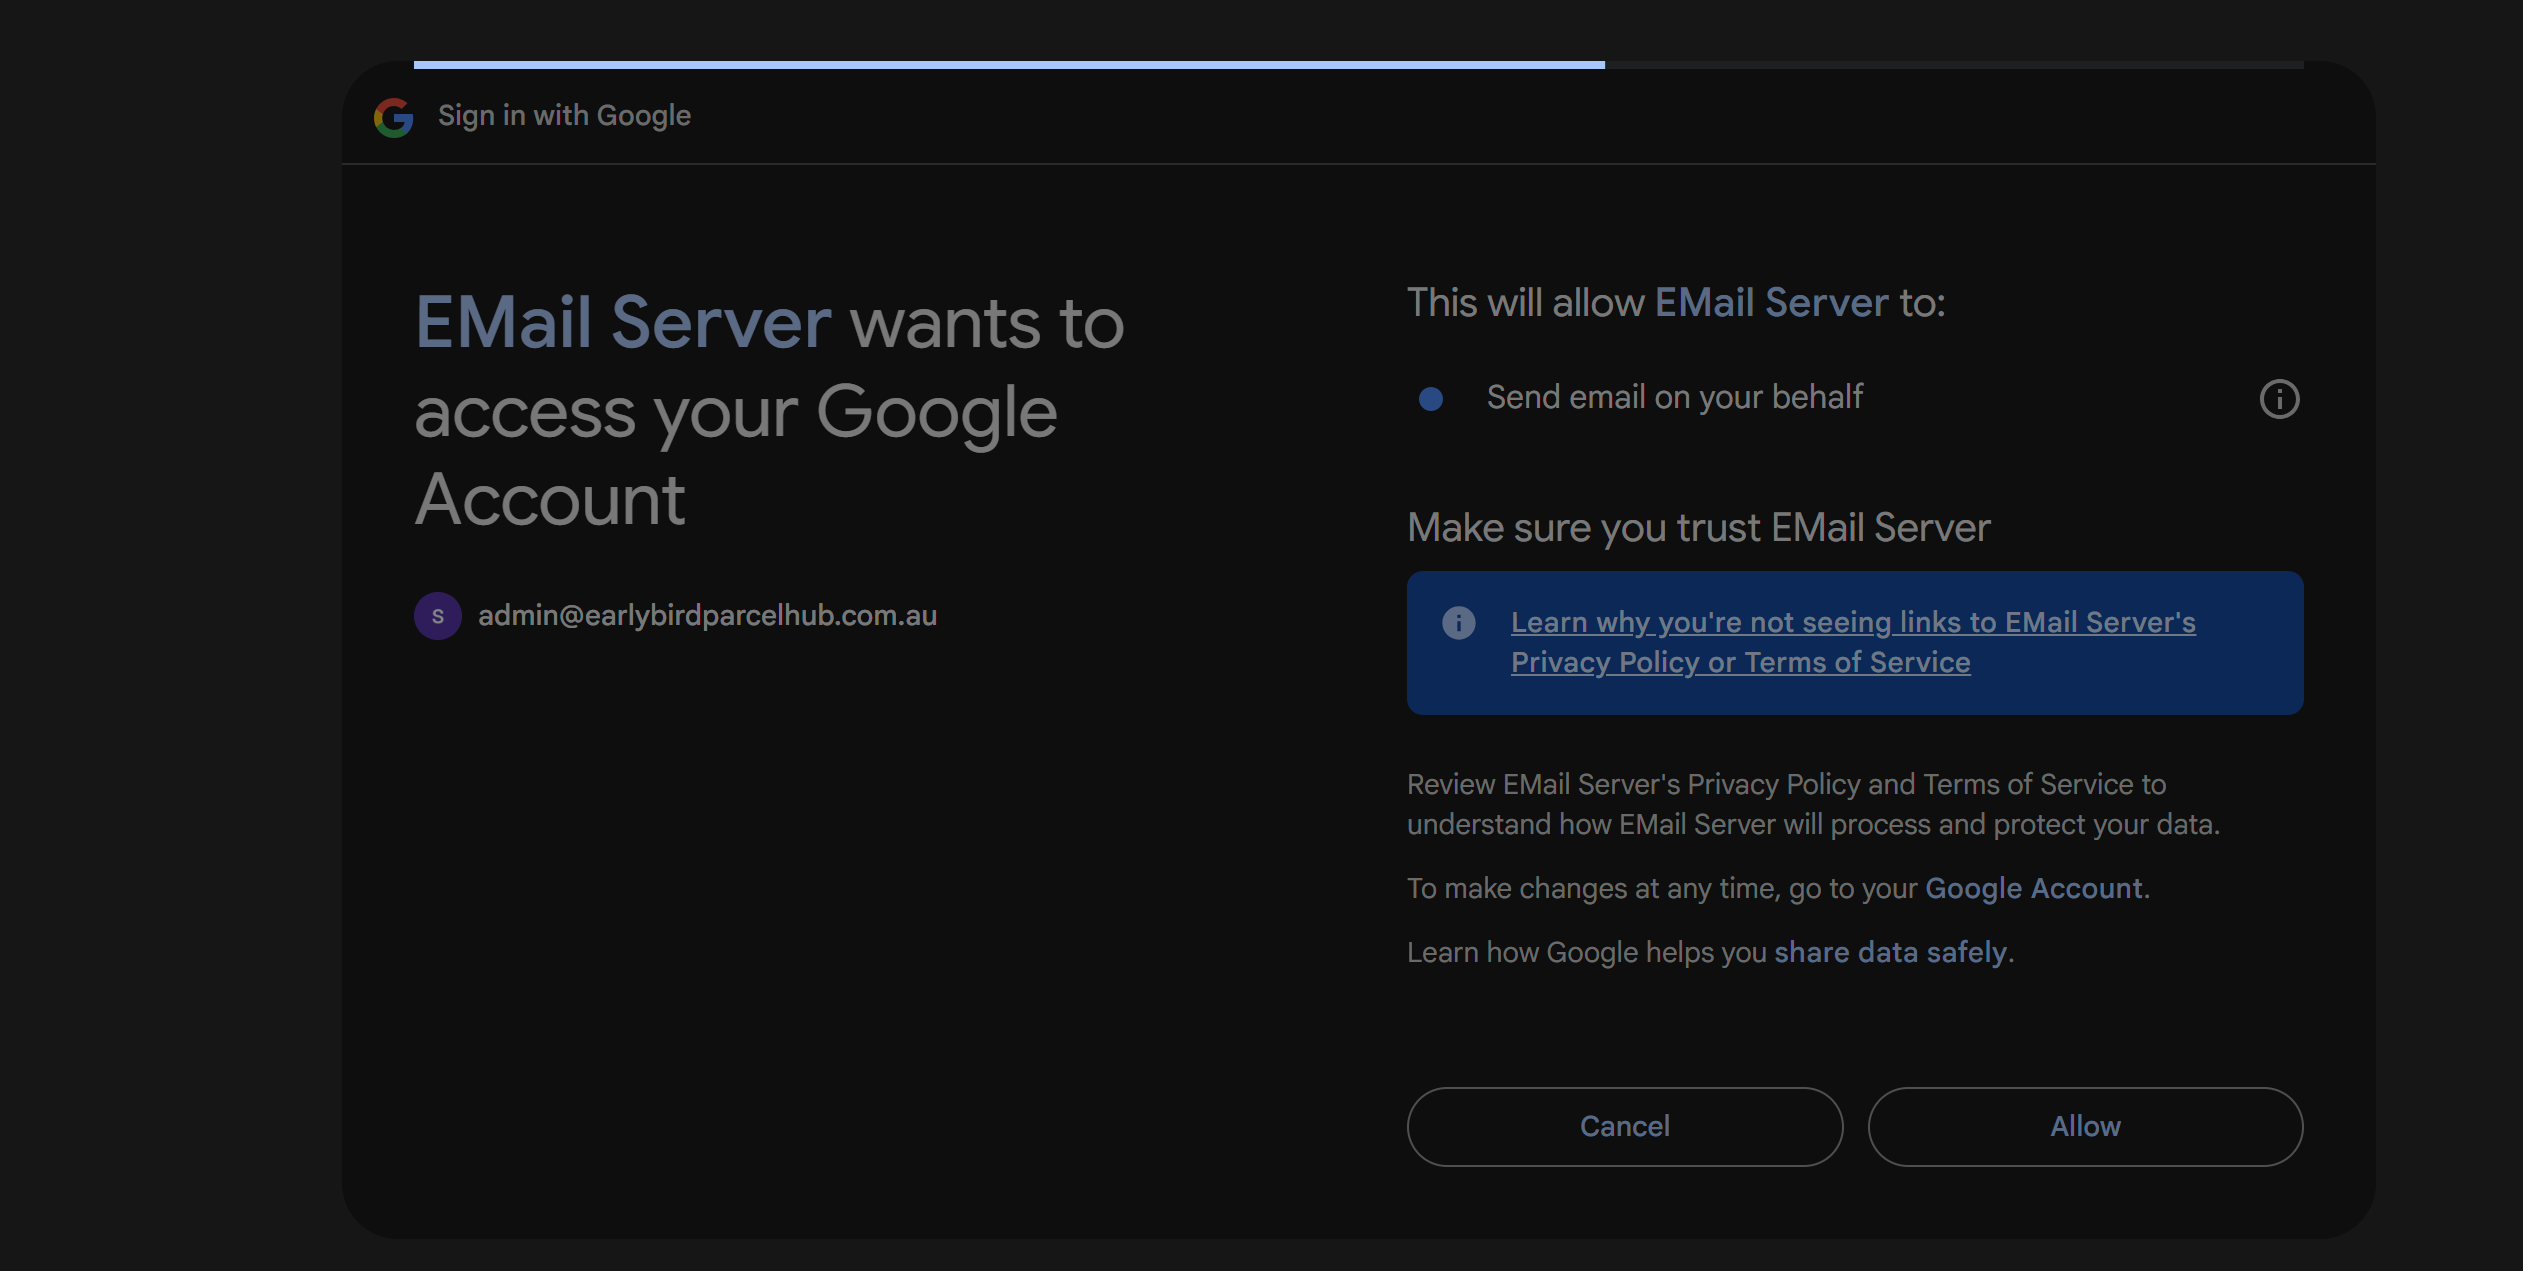The image size is (2523, 1271).
Task: Click the info icon in blue notice box
Action: pos(1458,623)
